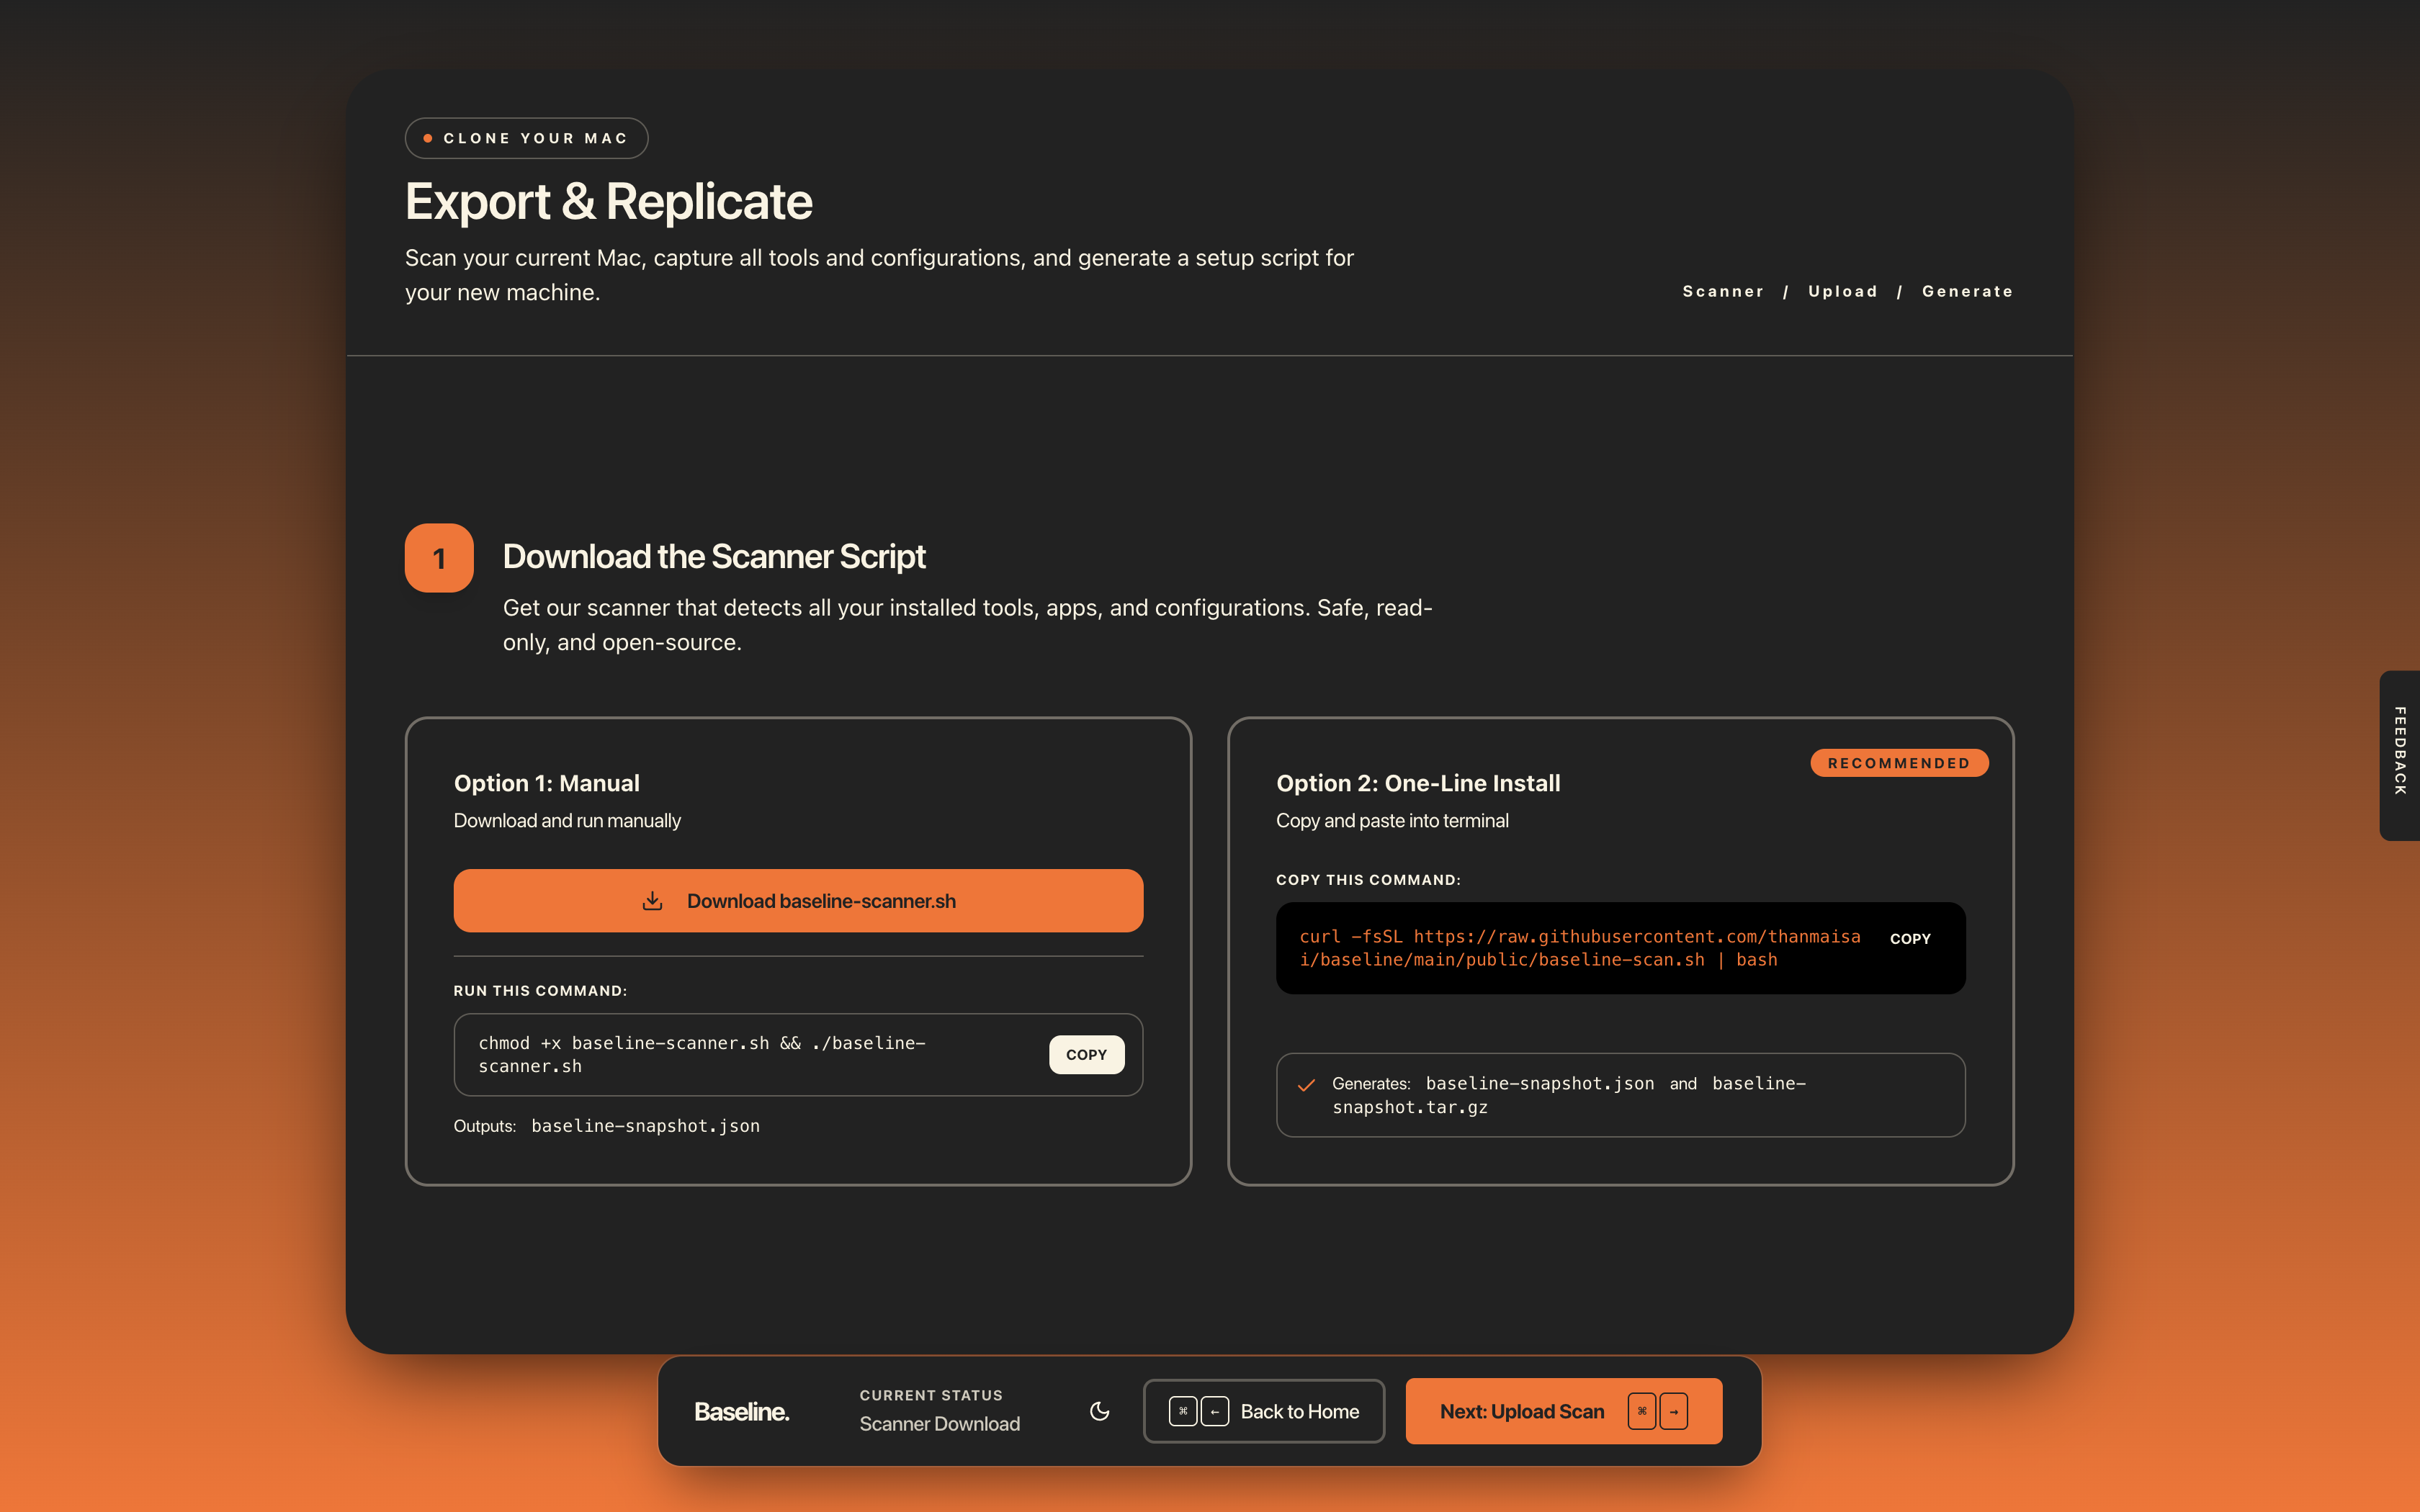This screenshot has width=2420, height=1512.
Task: Click the right arrow badge on Next button
Action: (x=1675, y=1411)
